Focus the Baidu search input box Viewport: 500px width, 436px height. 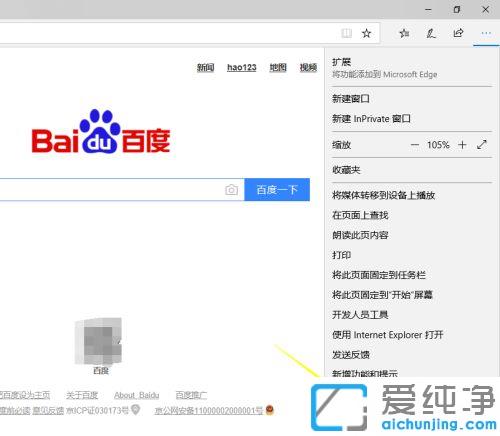[122, 190]
